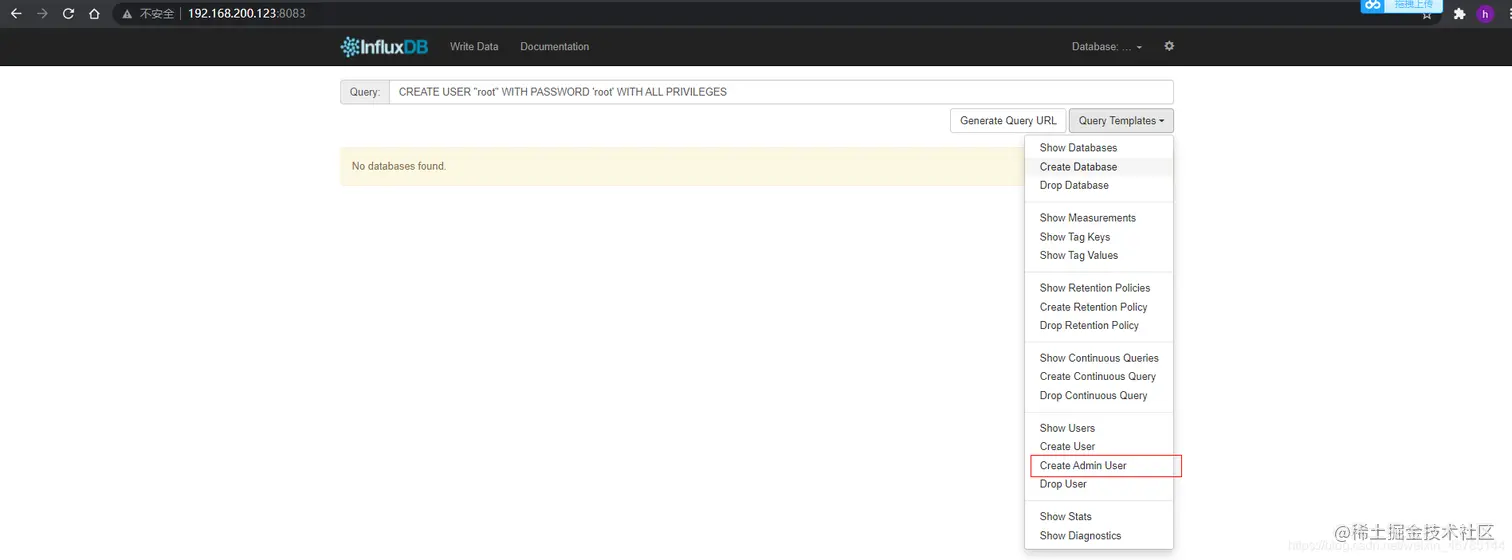Screen dimensions: 1512x560
Task: Select Create Database template
Action: pyautogui.click(x=1099, y=167)
